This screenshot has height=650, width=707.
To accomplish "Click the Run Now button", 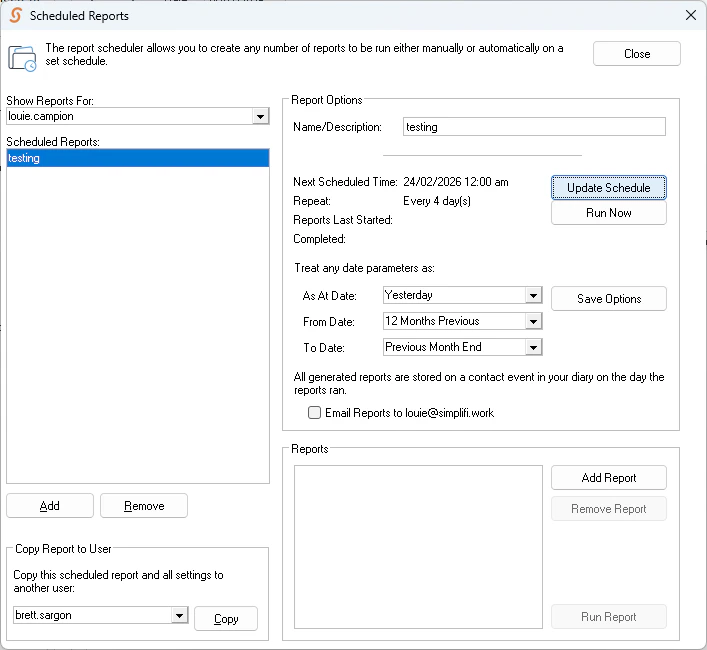I will pos(609,213).
